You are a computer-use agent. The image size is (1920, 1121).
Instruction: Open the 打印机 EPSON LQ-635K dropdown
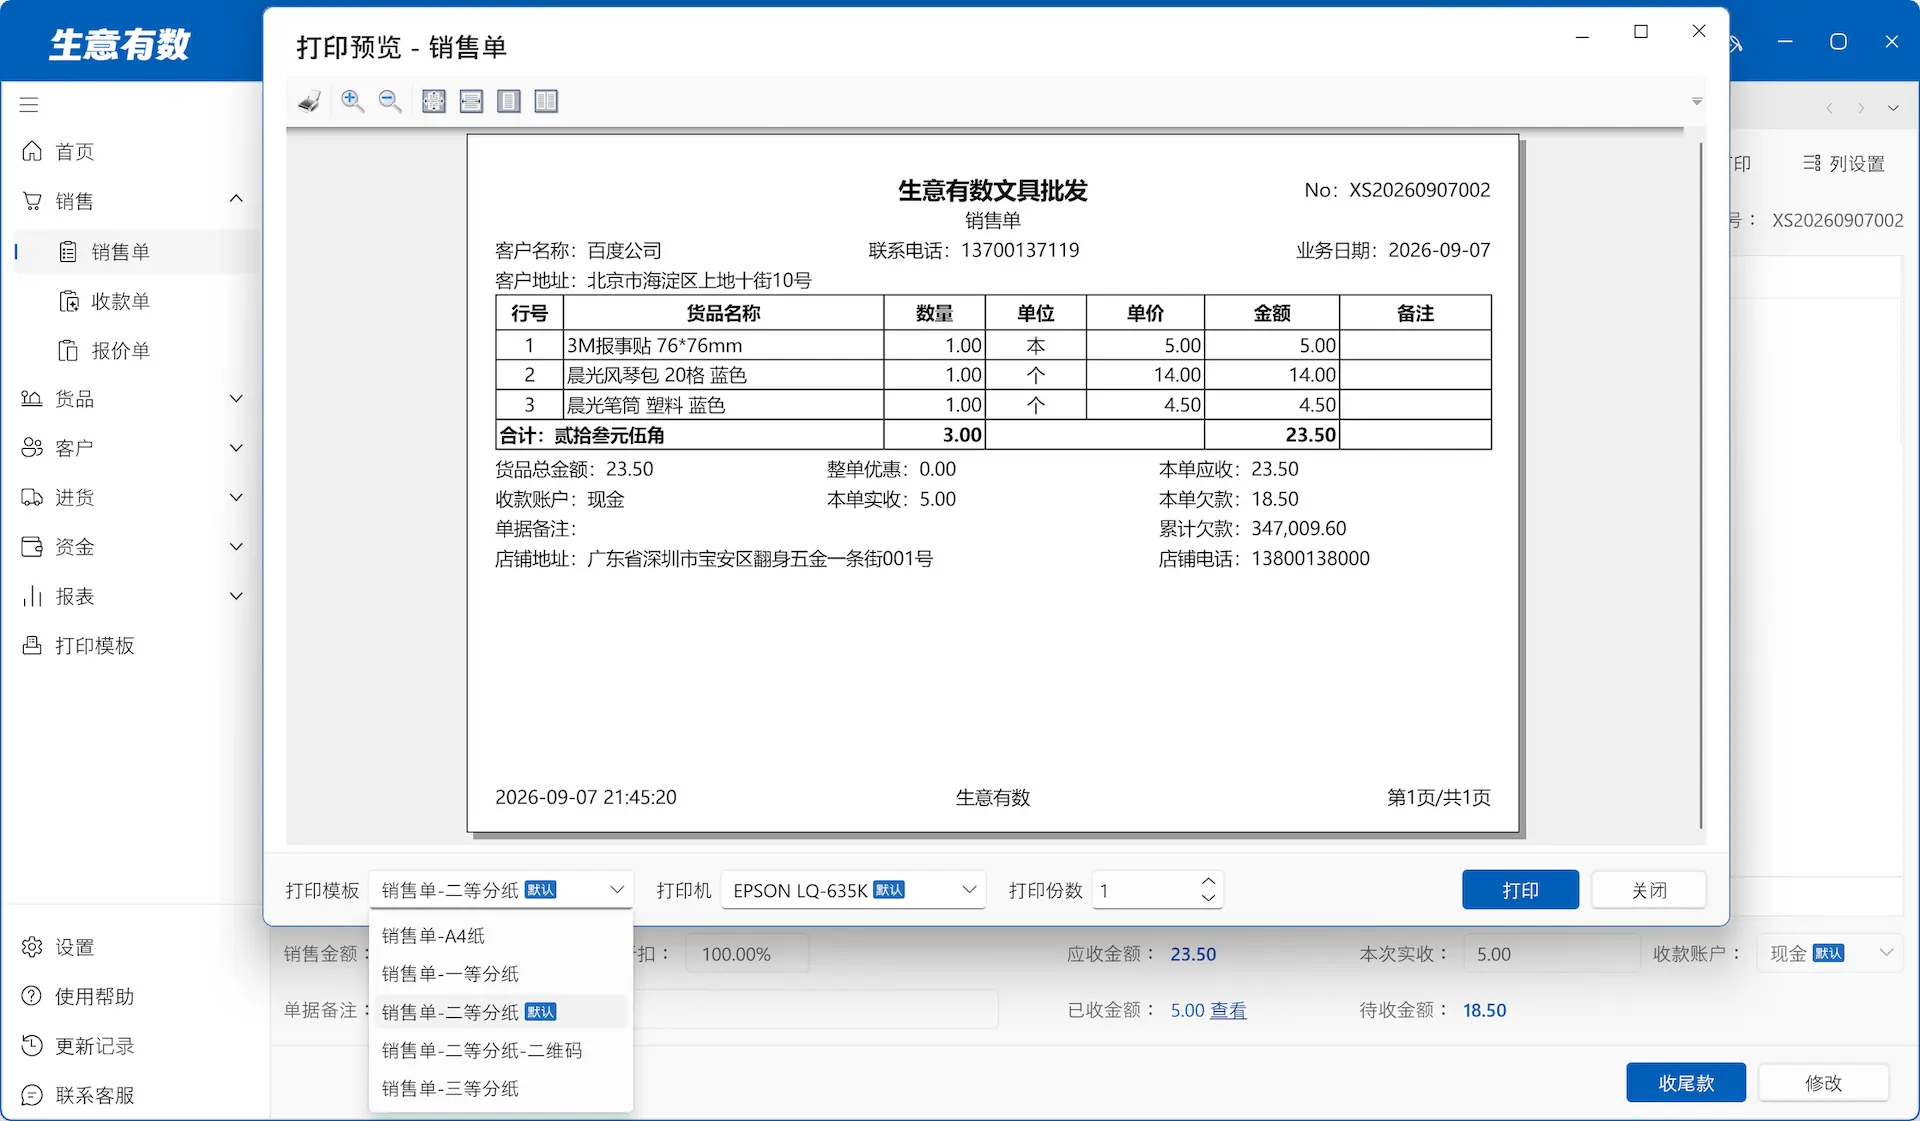coord(853,890)
